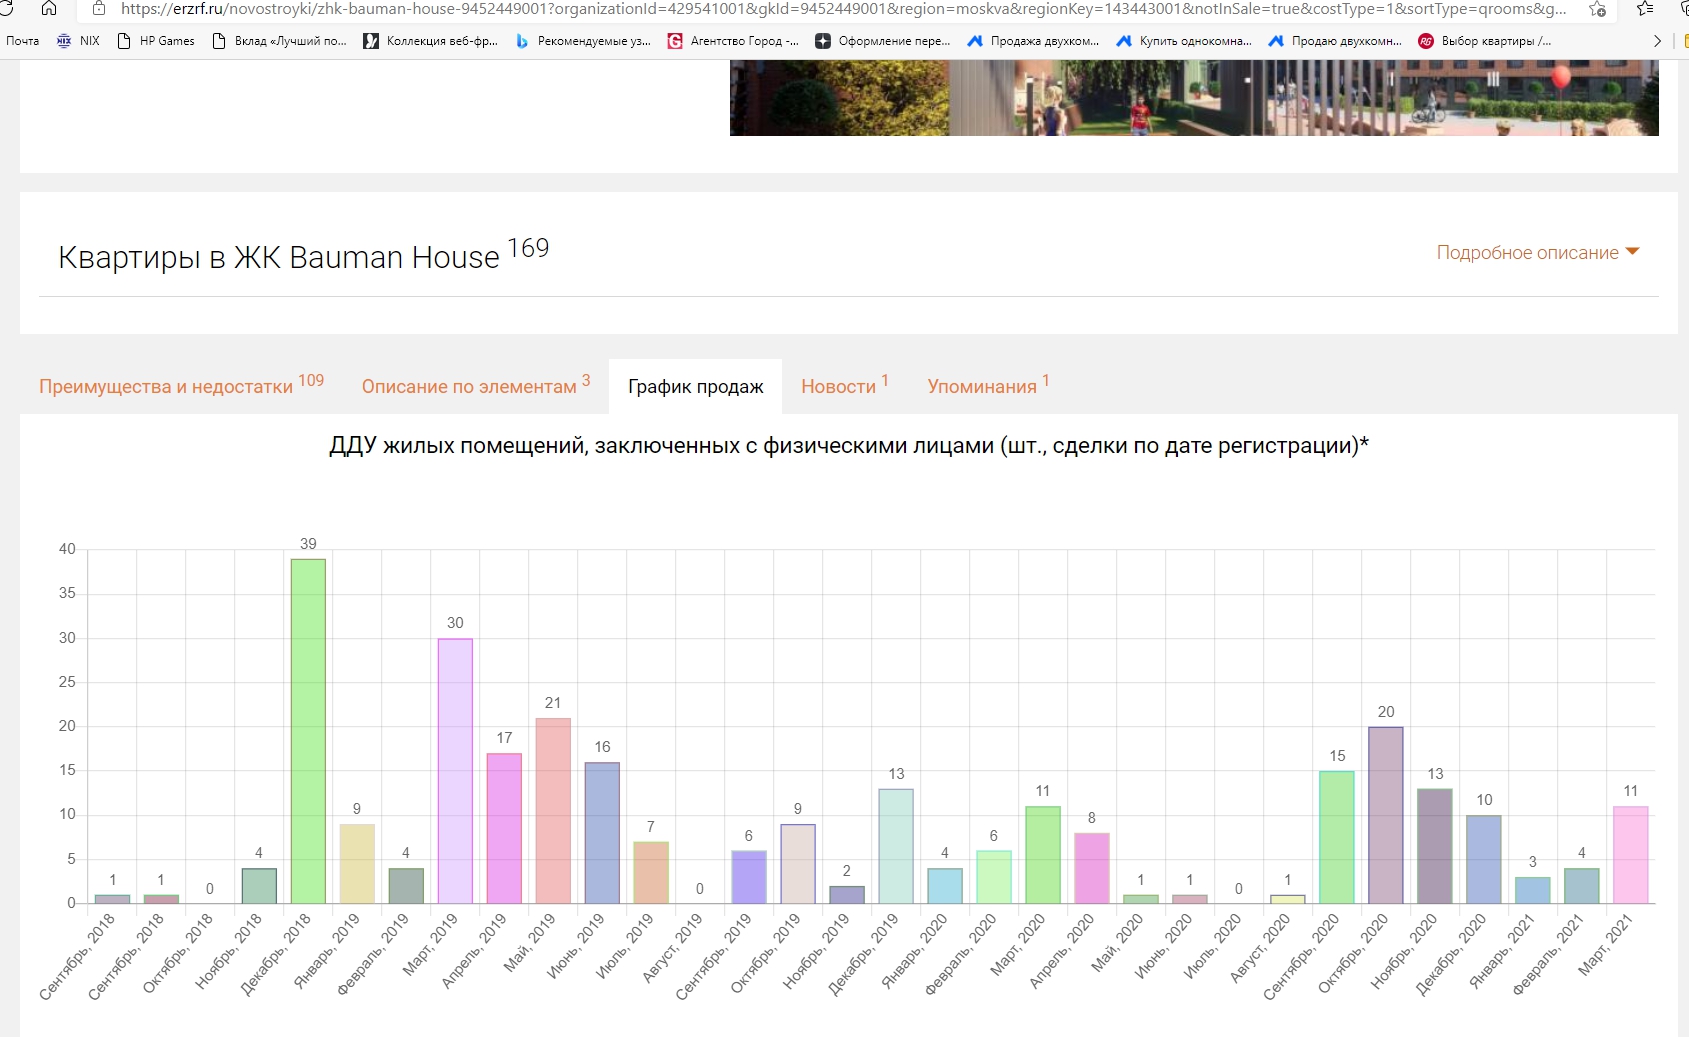This screenshot has width=1689, height=1037.
Task: Add page to favorites with star icon
Action: point(1597,10)
